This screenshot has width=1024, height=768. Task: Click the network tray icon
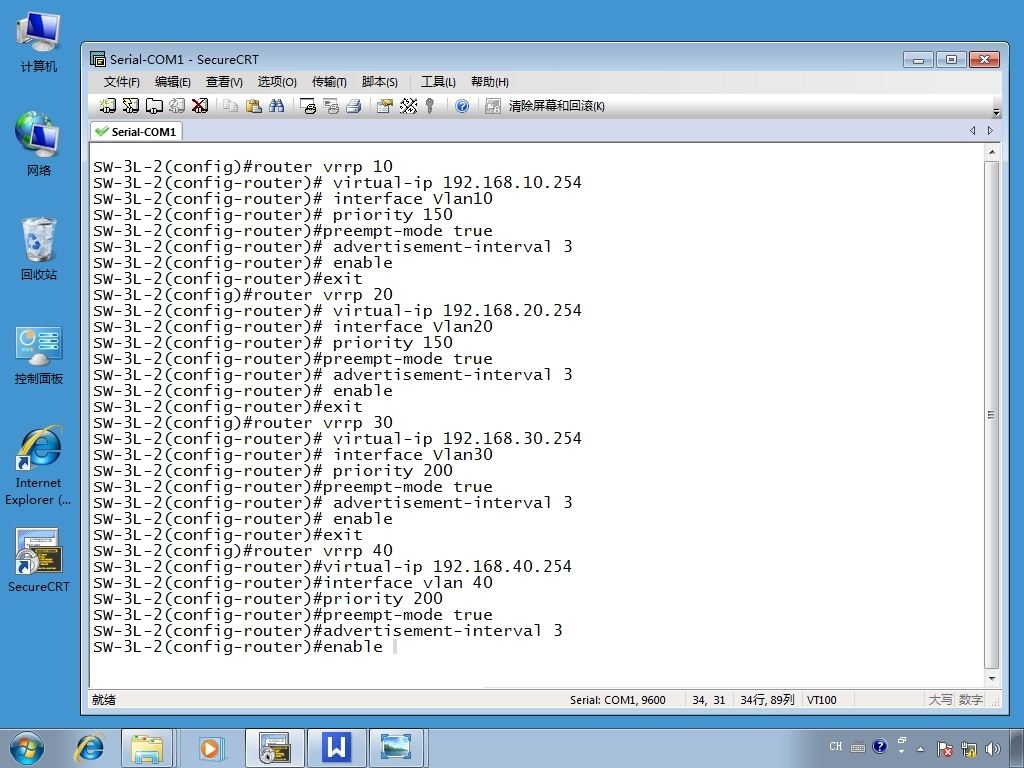(x=968, y=749)
